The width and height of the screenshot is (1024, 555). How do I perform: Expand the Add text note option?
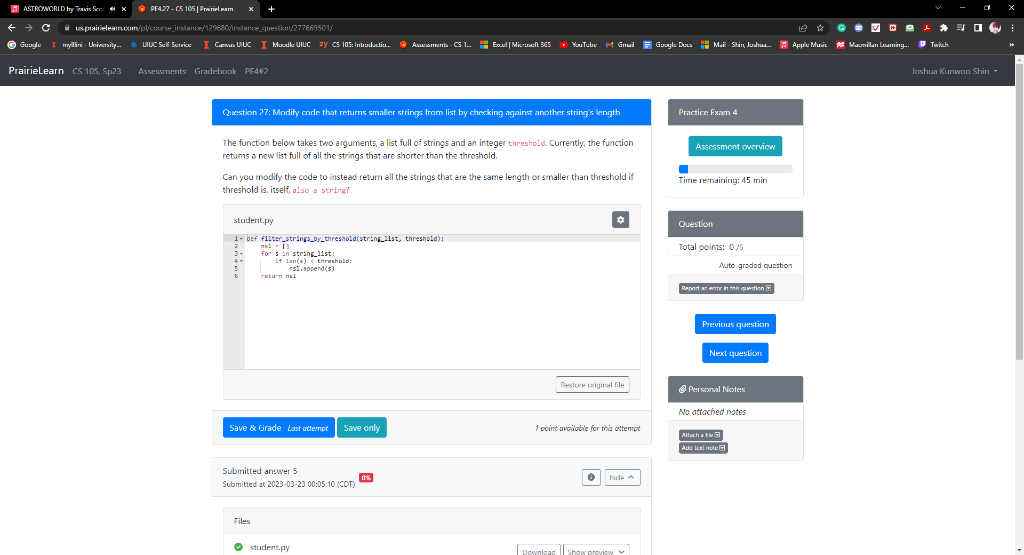(x=703, y=448)
